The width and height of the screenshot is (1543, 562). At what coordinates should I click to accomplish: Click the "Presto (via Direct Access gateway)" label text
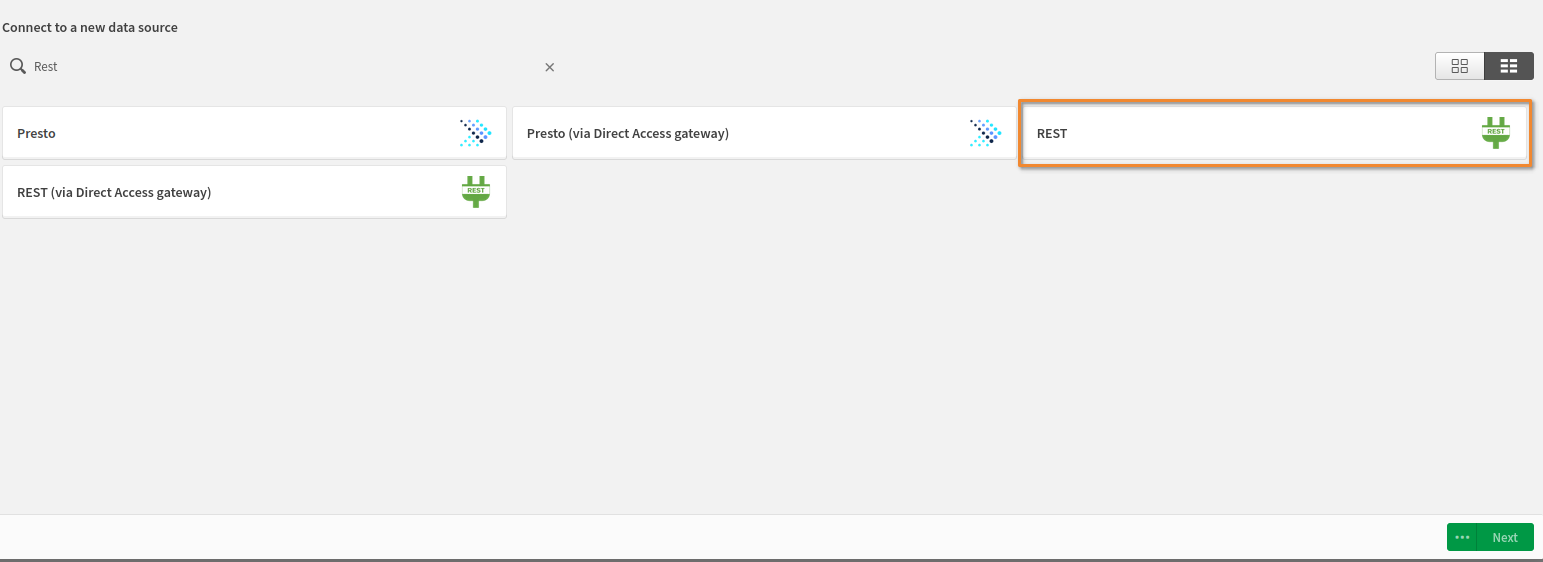(x=627, y=133)
